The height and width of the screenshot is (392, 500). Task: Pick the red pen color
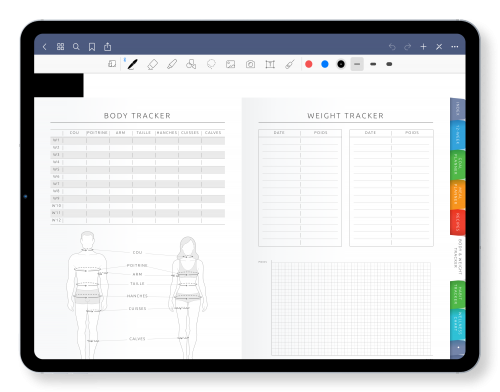[x=309, y=64]
